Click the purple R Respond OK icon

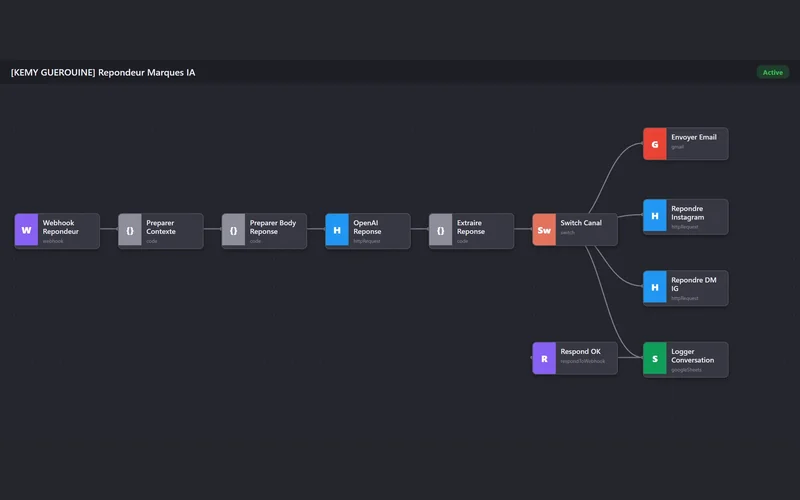coord(544,359)
